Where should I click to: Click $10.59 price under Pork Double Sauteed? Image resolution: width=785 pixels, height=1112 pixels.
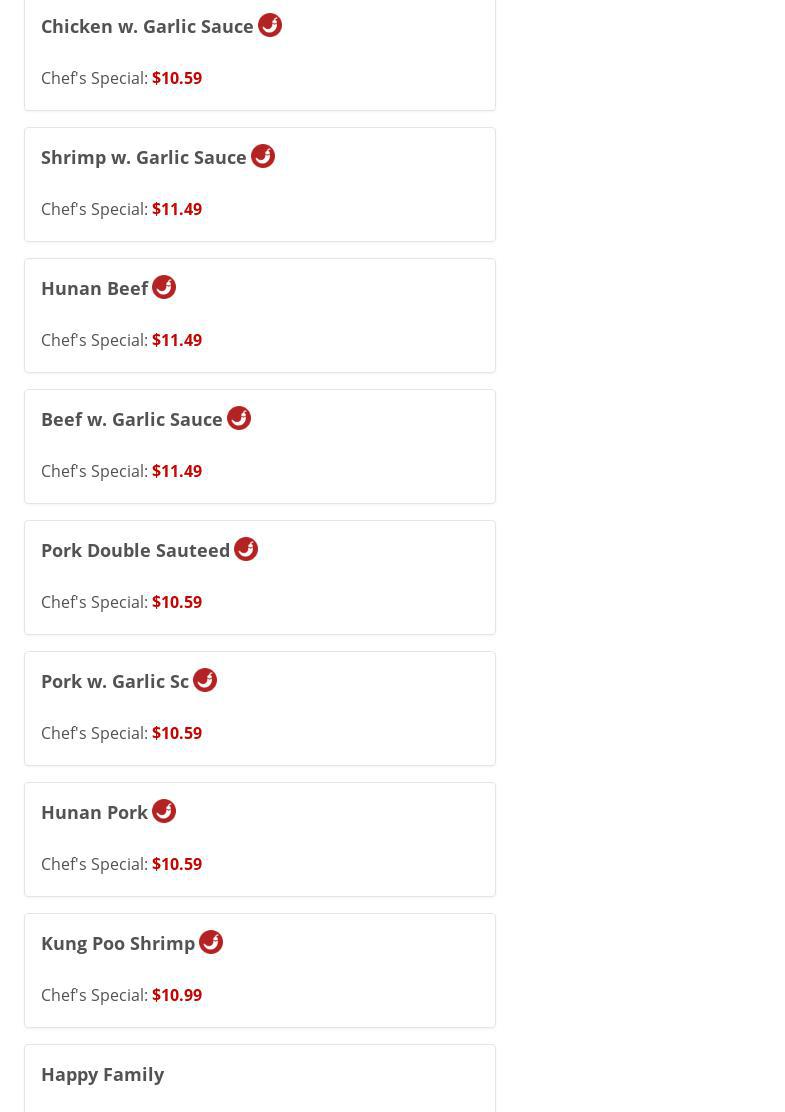click(x=177, y=602)
